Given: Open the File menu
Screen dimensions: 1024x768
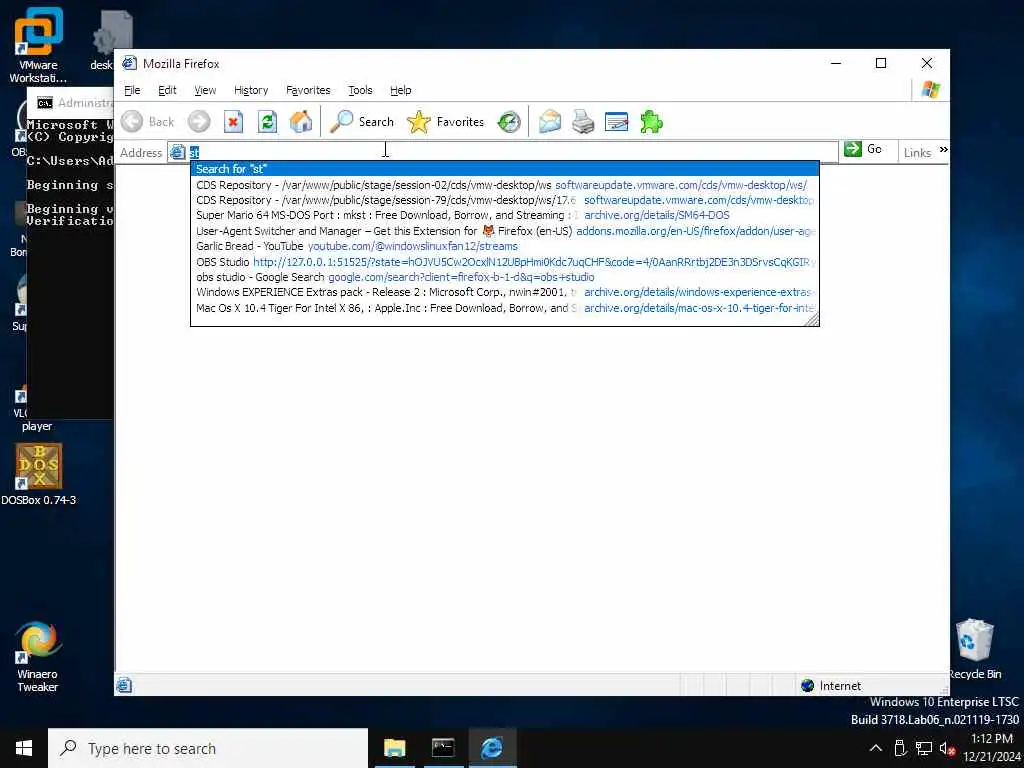Looking at the screenshot, I should 132,90.
